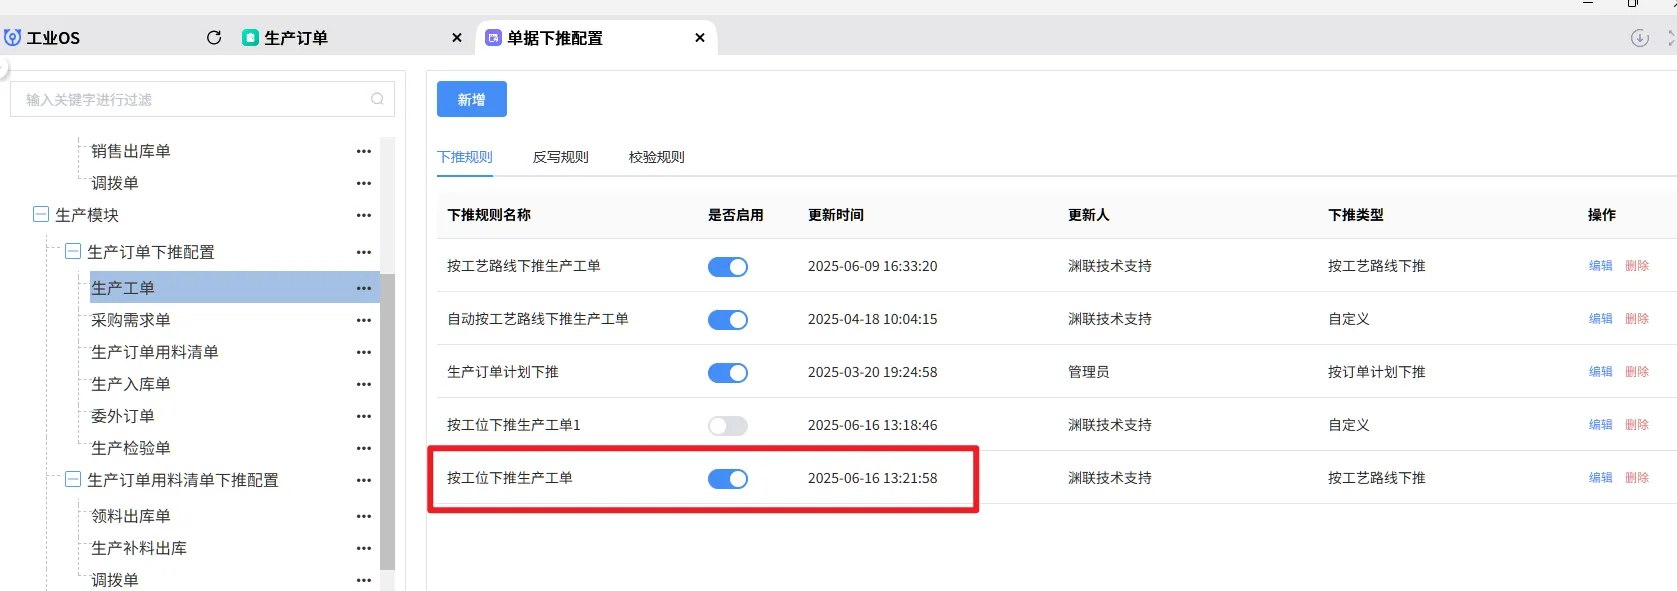
Task: Click the keyword filter input field
Action: pyautogui.click(x=190, y=100)
